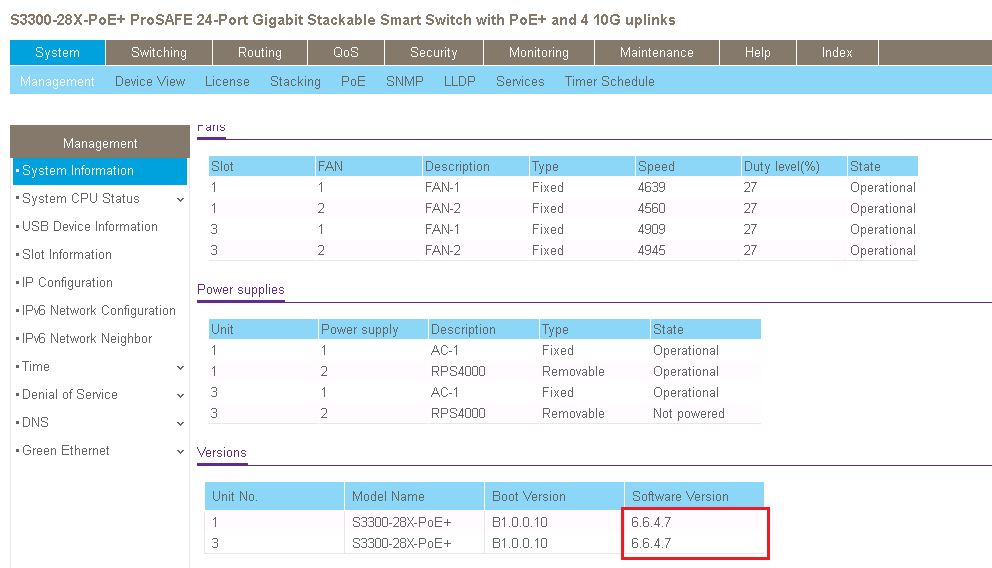Expand the Green Ethernet chevron
Screen dimensions: 992x568
click(180, 452)
